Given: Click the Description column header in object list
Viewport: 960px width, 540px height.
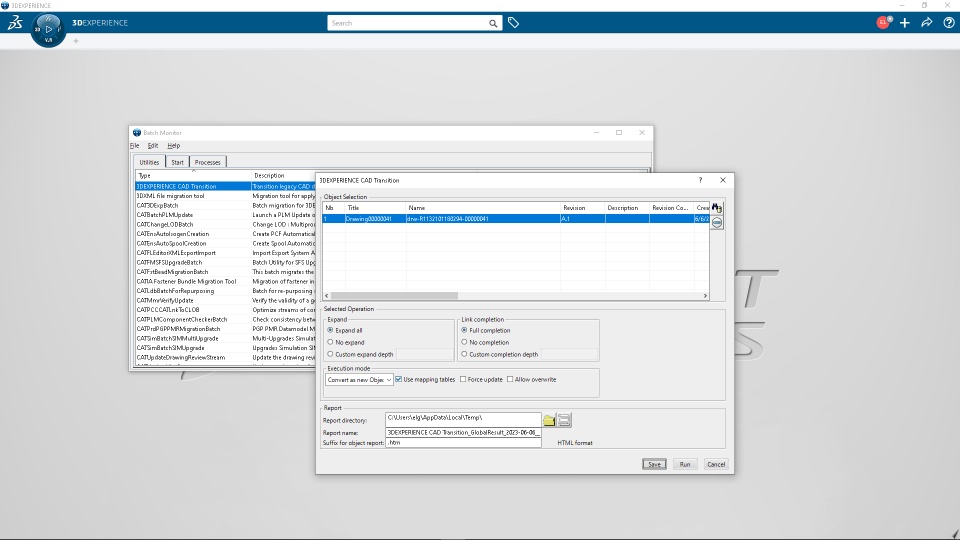Looking at the screenshot, I should click(x=627, y=208).
